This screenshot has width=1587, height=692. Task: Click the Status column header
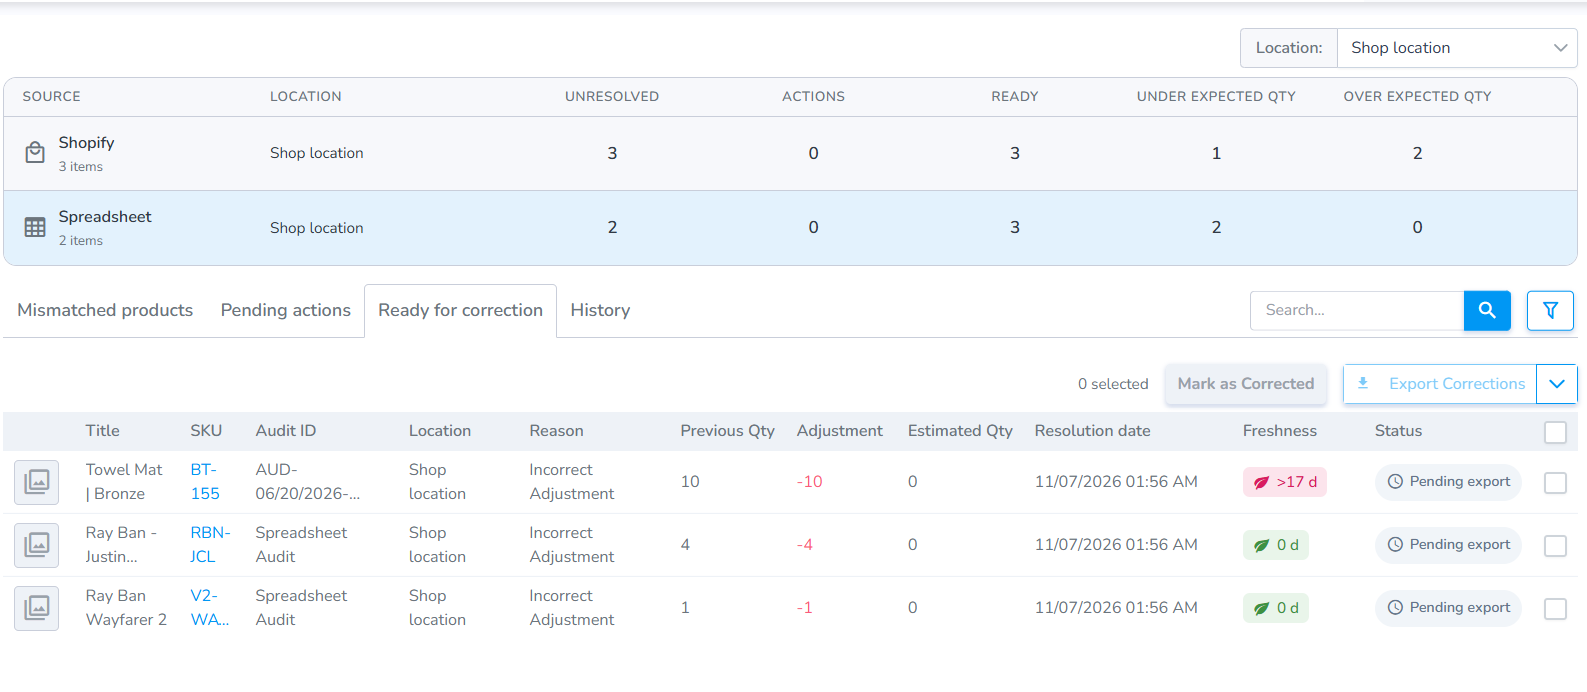1398,431
